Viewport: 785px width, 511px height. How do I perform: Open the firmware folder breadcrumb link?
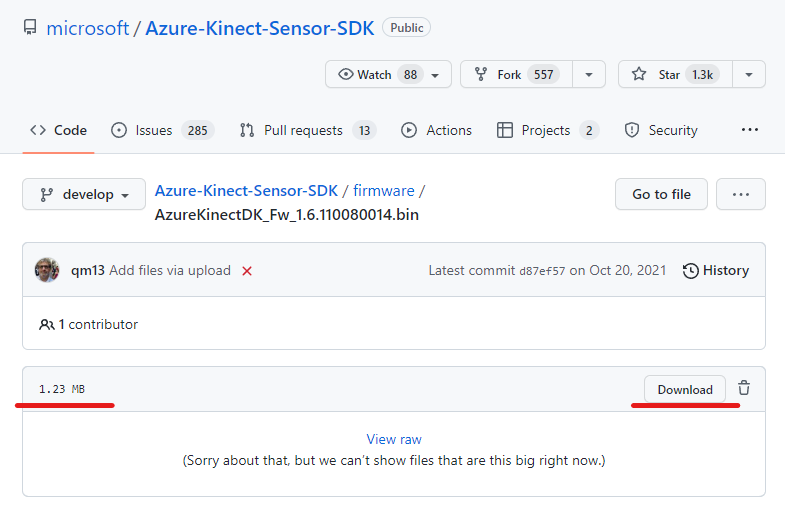[x=383, y=190]
